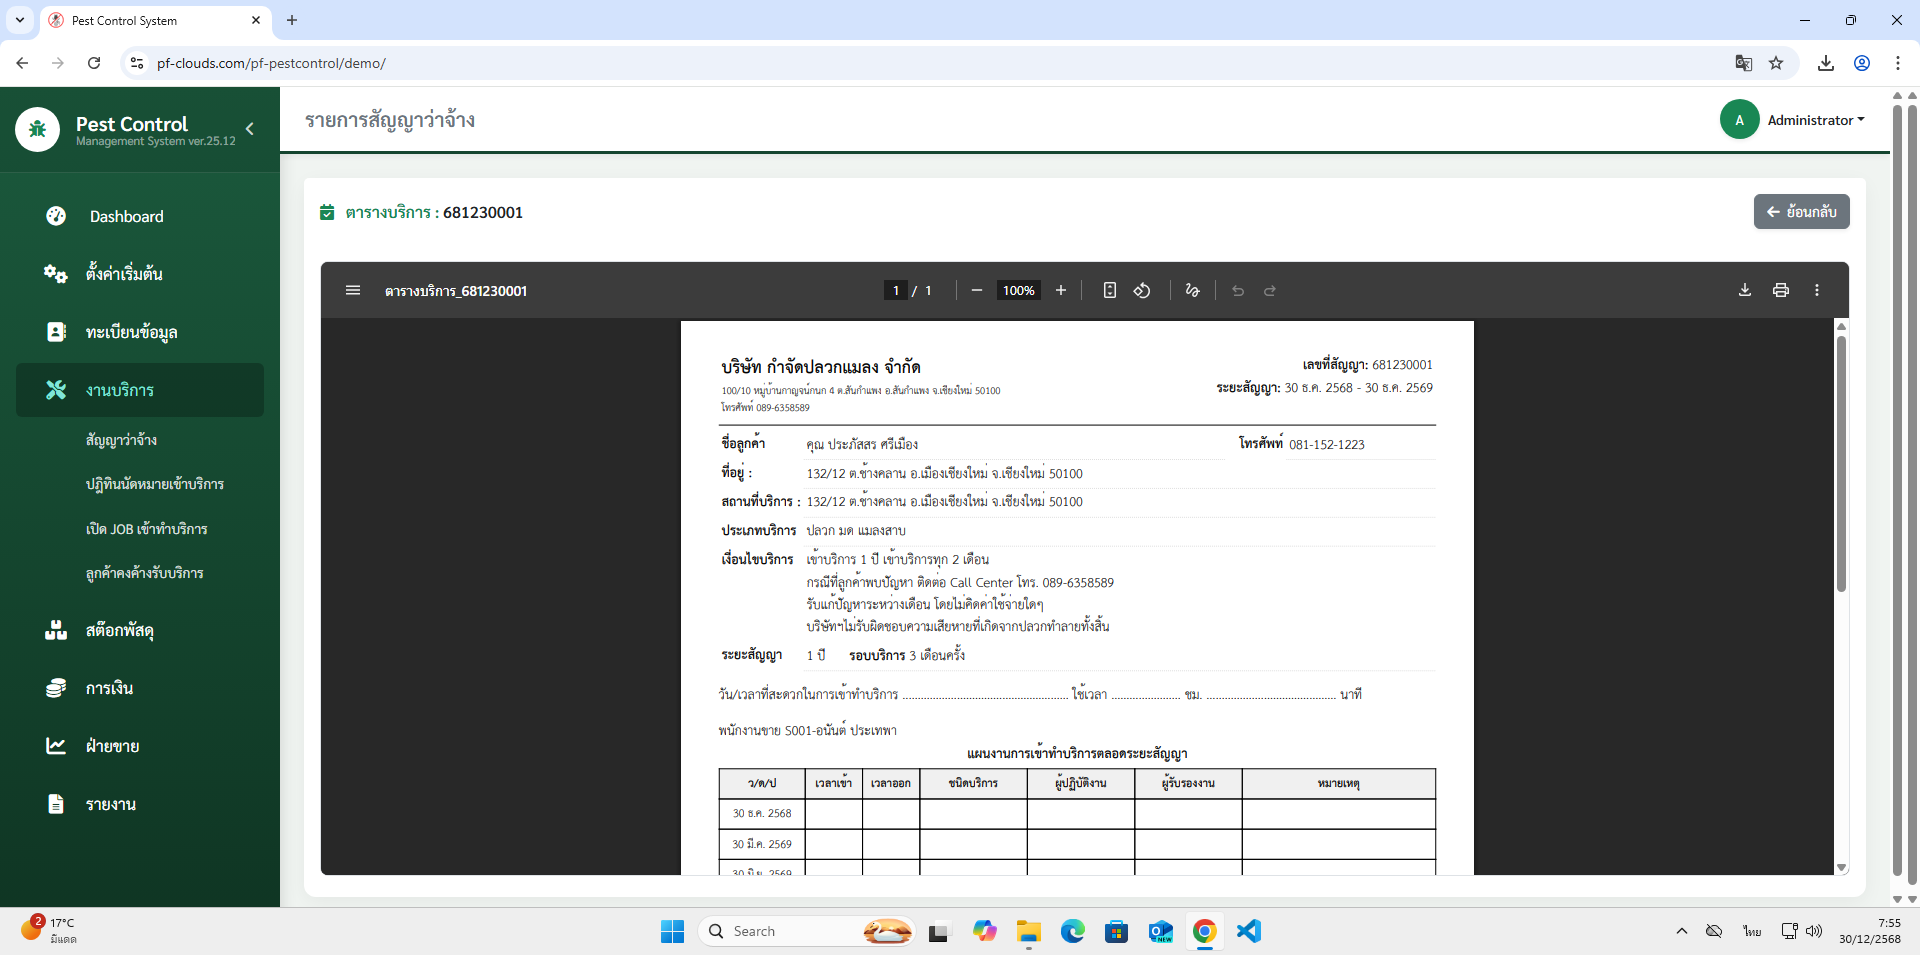Viewport: 1920px width, 955px height.
Task: Click the PDF zoom percentage field
Action: (x=1018, y=291)
